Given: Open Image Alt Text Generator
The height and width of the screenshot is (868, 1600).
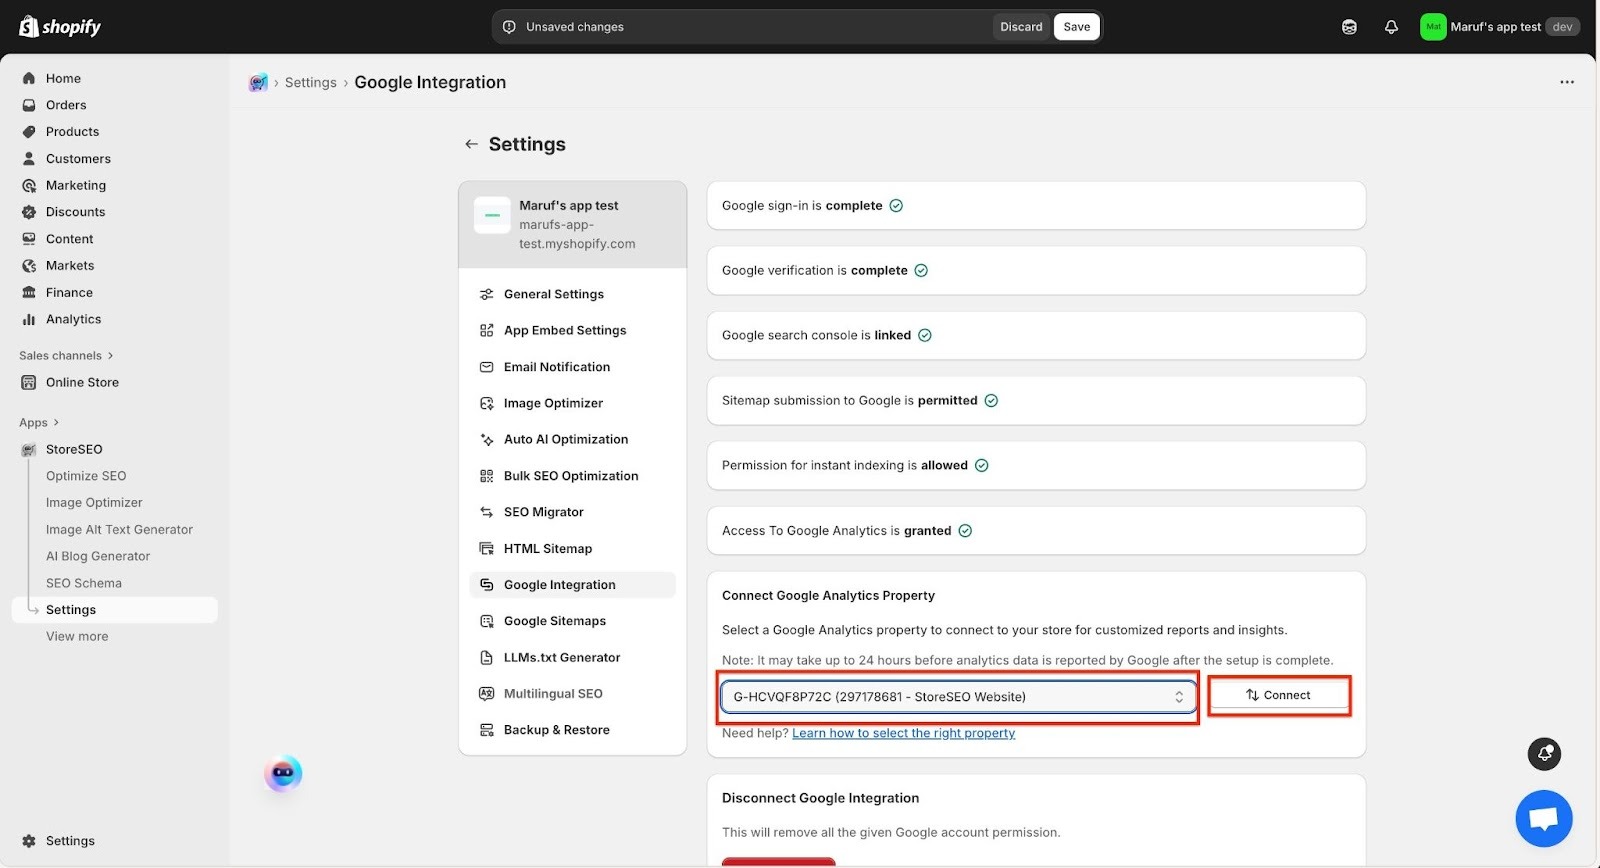Looking at the screenshot, I should [119, 529].
